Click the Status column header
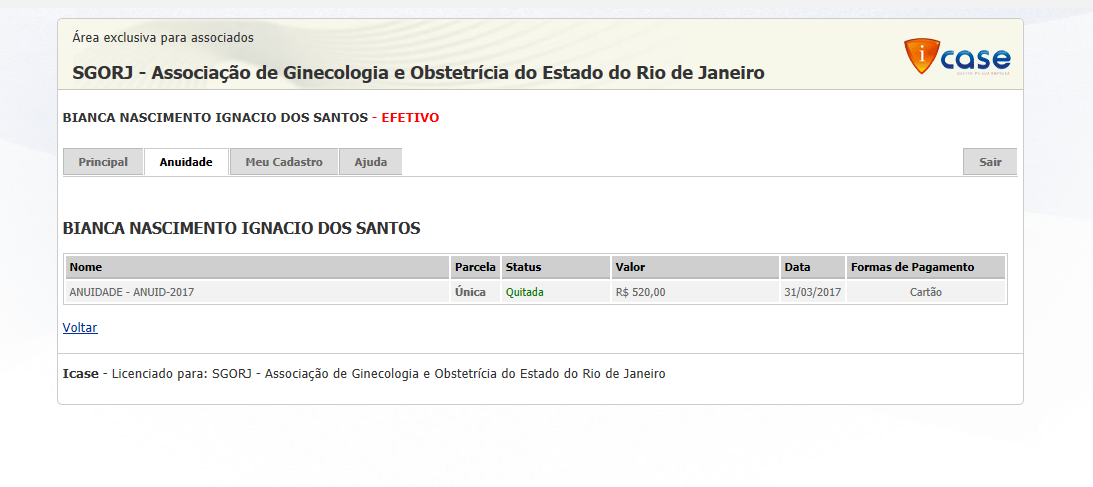The width and height of the screenshot is (1093, 487). point(523,267)
